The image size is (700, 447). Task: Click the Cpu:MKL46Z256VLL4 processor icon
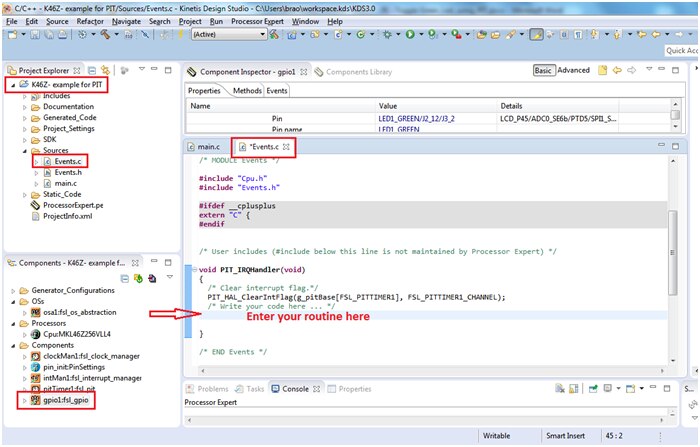coord(35,334)
